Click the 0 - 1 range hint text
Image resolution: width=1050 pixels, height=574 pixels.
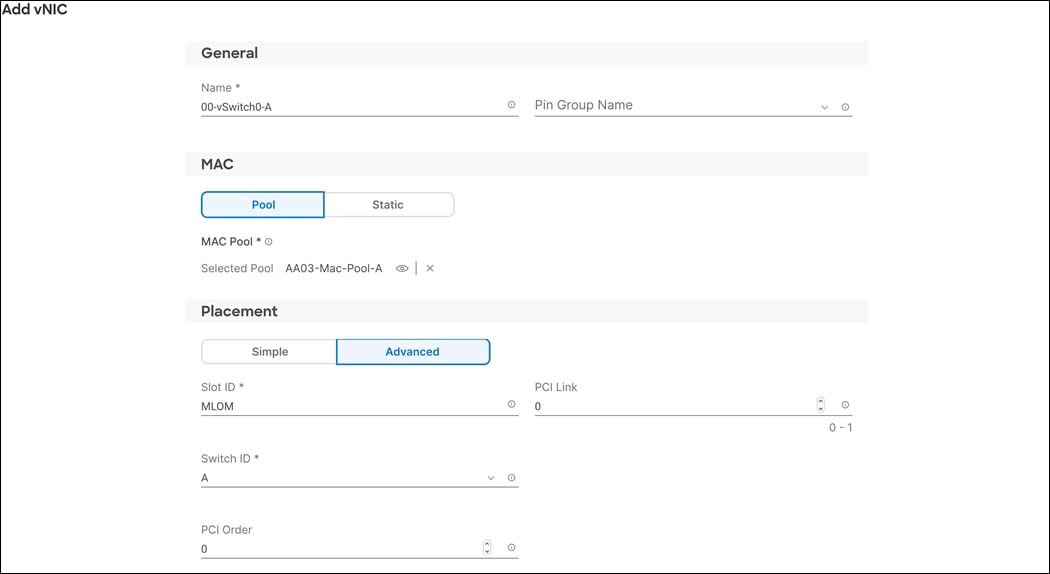tap(840, 427)
